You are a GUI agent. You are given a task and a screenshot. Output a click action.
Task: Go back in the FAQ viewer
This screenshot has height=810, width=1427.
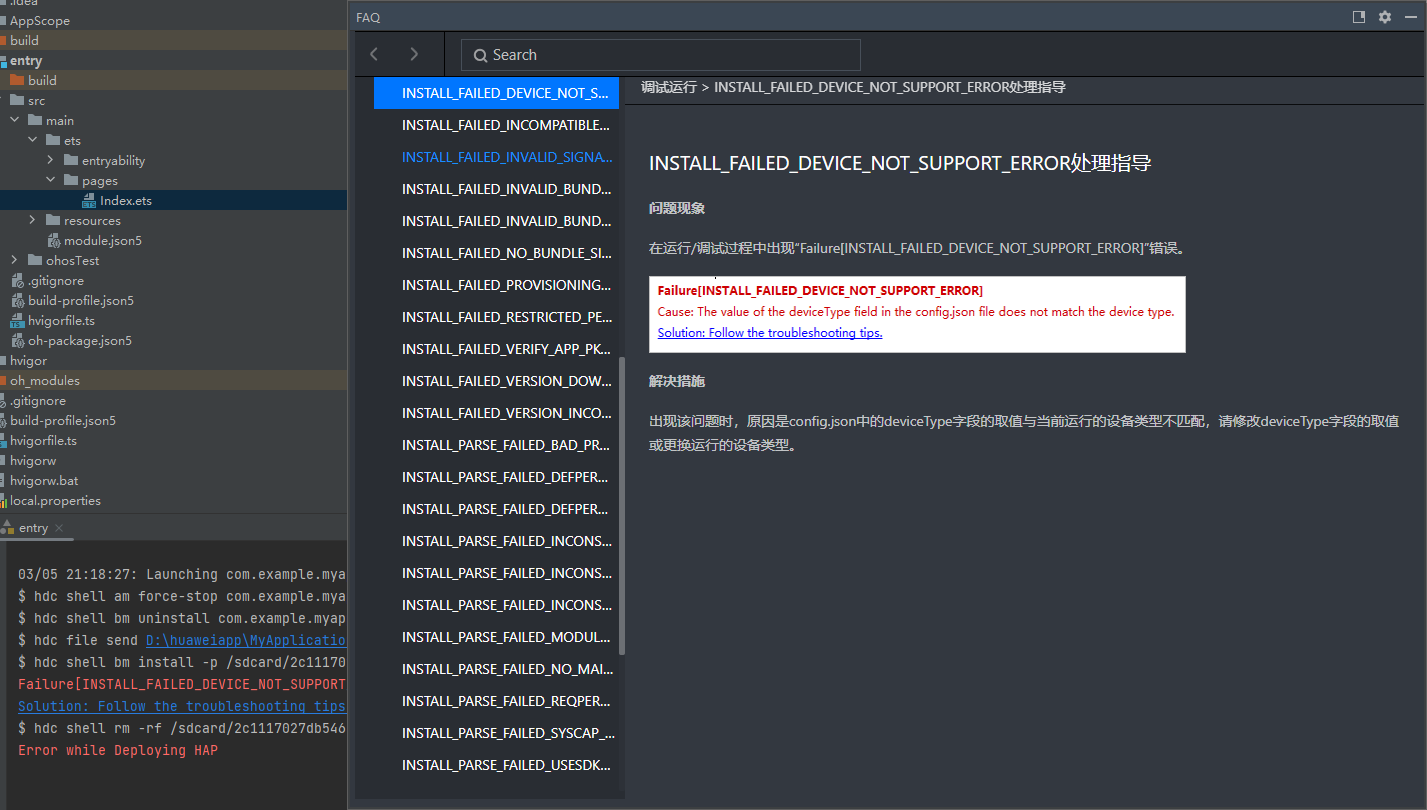(374, 55)
